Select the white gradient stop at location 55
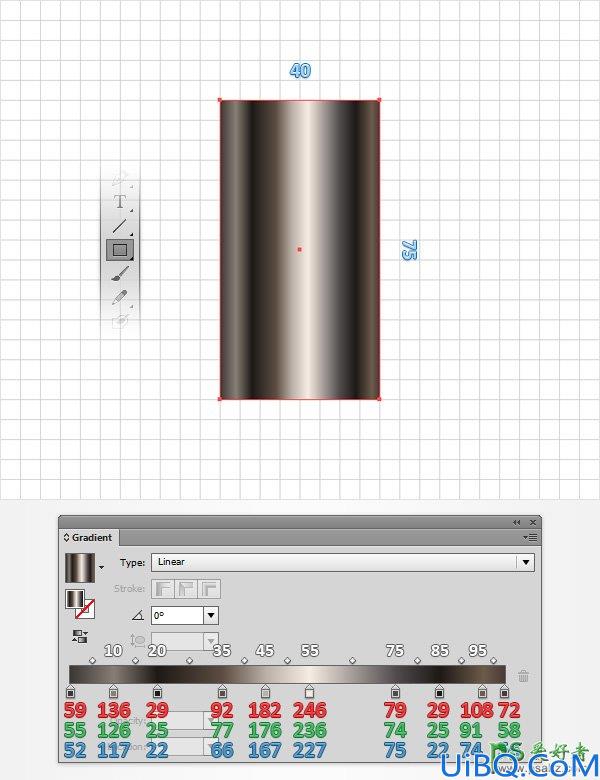Screen dimensions: 600x780 (309, 692)
